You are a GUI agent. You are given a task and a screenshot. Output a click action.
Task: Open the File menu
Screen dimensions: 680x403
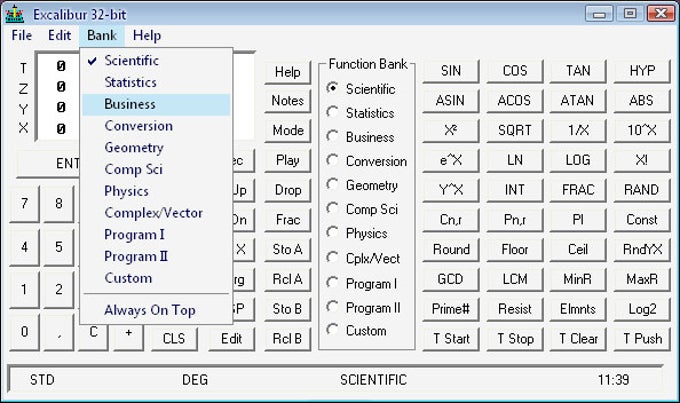(x=22, y=35)
